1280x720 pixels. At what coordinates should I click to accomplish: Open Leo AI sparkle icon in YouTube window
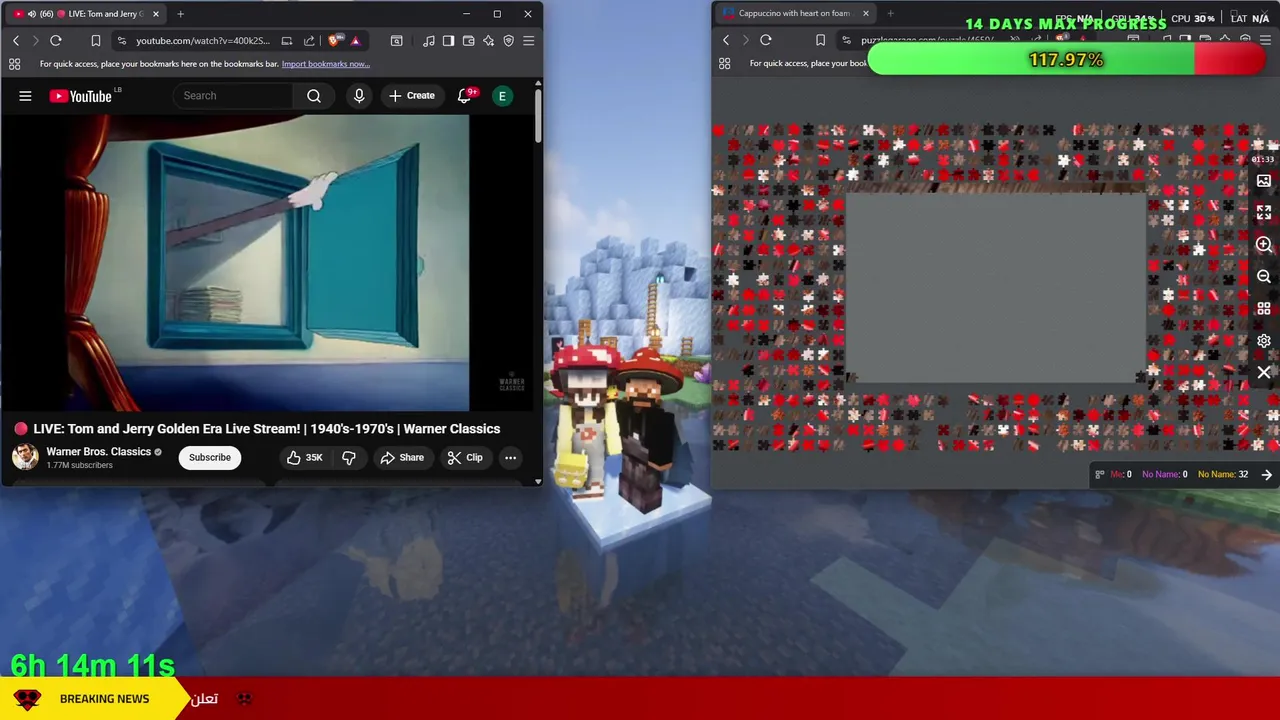coord(488,41)
